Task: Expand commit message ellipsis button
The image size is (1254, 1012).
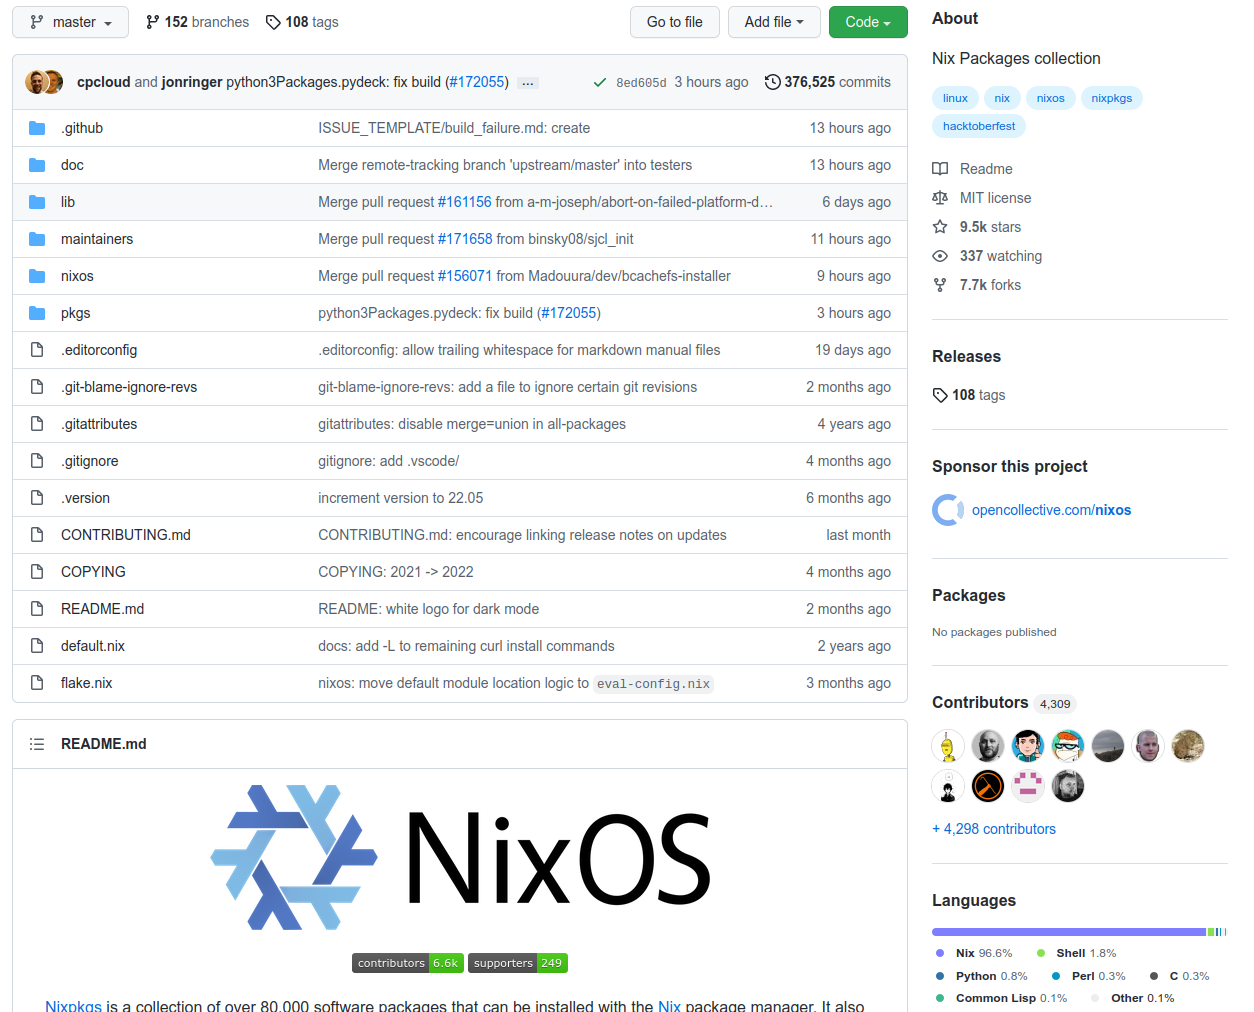Action: (528, 83)
